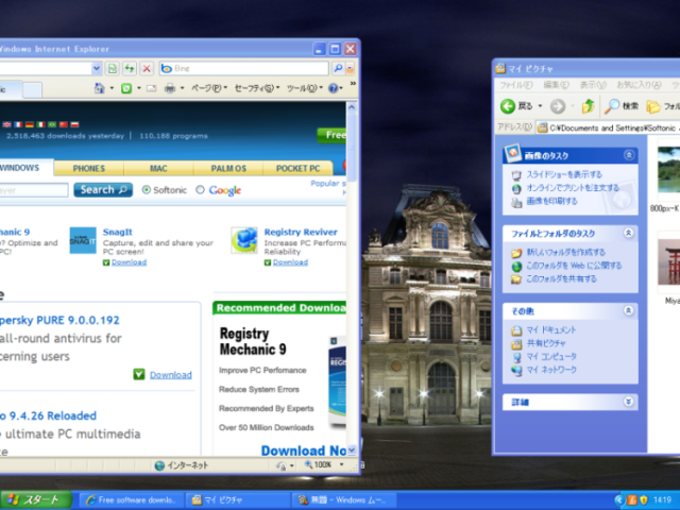Click the IE page scrollbar down arrow
The height and width of the screenshot is (510, 680).
(352, 451)
